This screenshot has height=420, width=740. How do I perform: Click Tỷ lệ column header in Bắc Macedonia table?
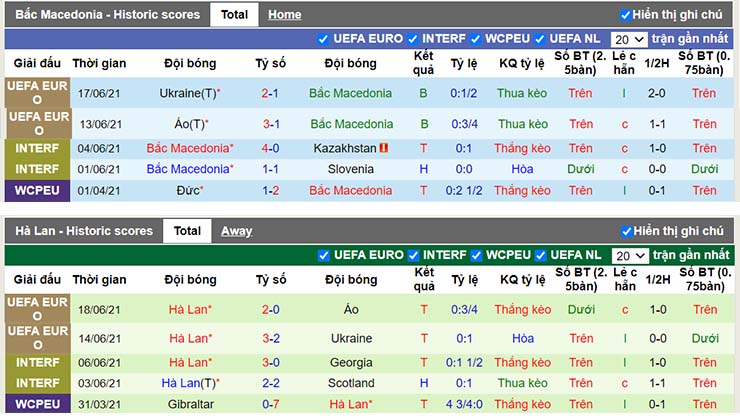coord(463,63)
